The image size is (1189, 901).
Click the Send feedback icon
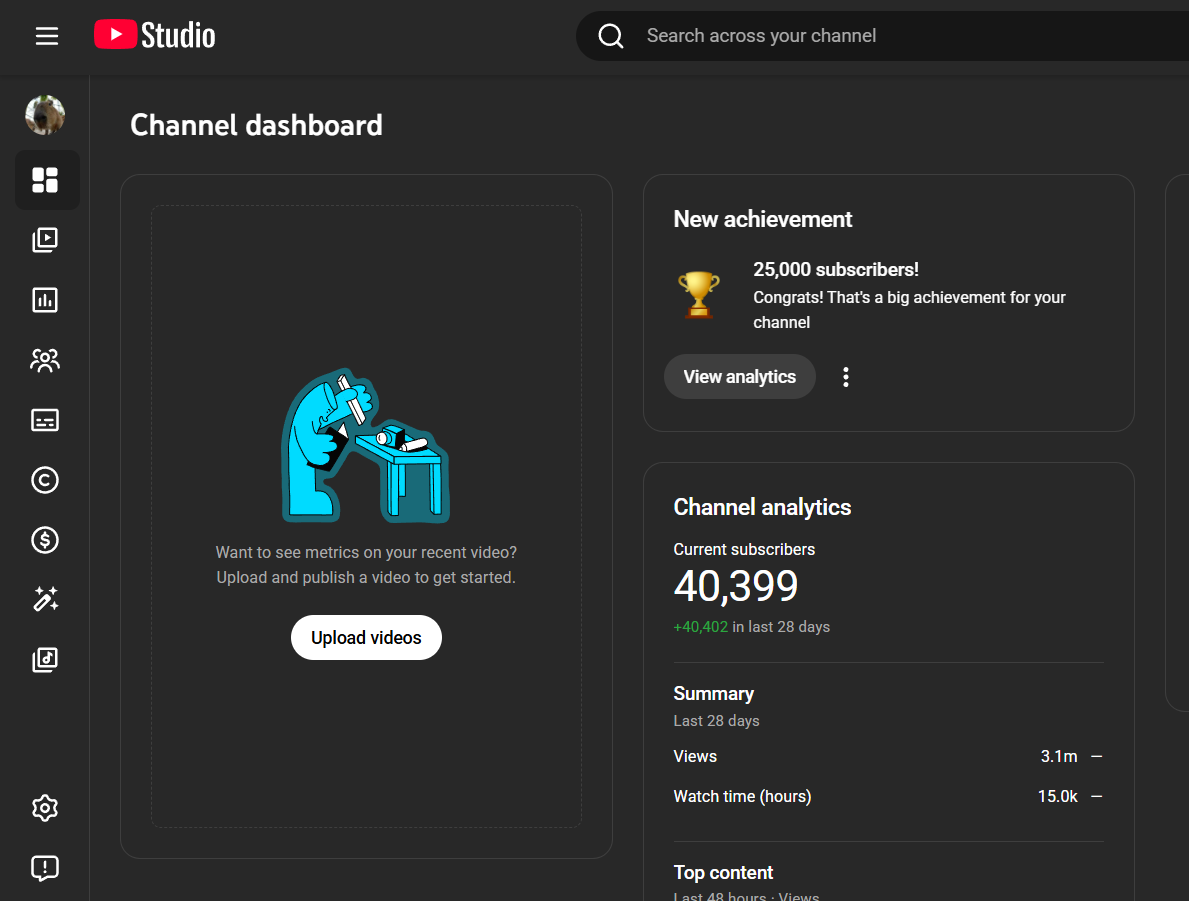pos(45,868)
